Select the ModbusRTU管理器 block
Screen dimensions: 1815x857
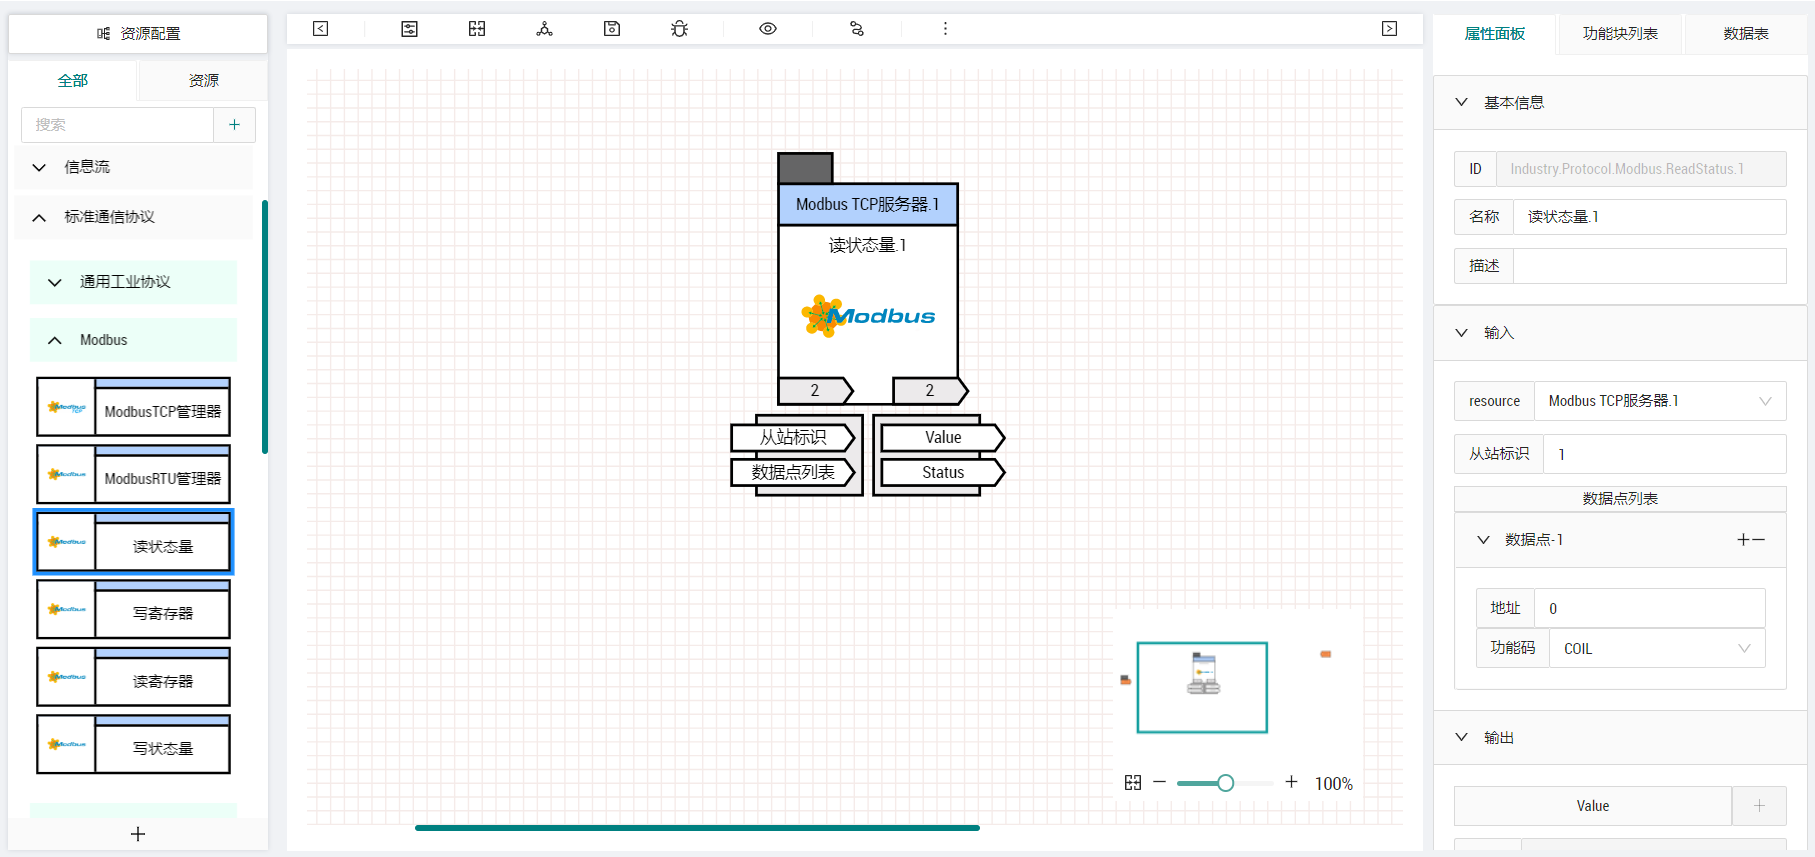pos(134,474)
